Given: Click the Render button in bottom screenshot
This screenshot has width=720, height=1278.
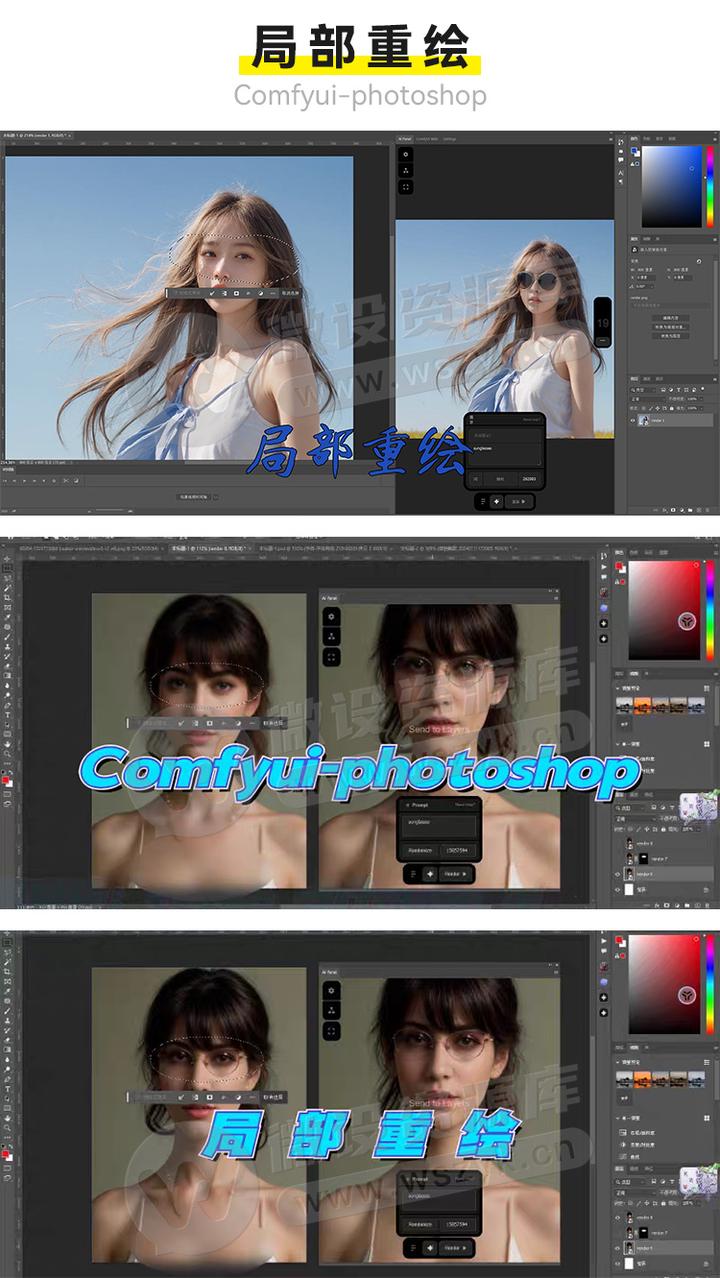Looking at the screenshot, I should [457, 1248].
